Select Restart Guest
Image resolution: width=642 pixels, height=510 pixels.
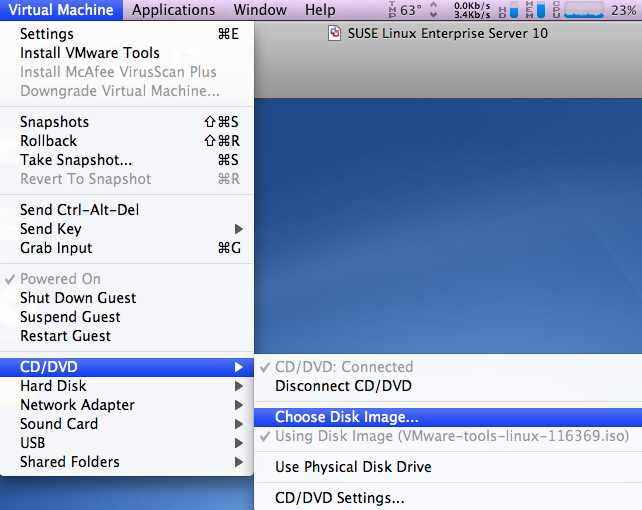[x=127, y=336]
